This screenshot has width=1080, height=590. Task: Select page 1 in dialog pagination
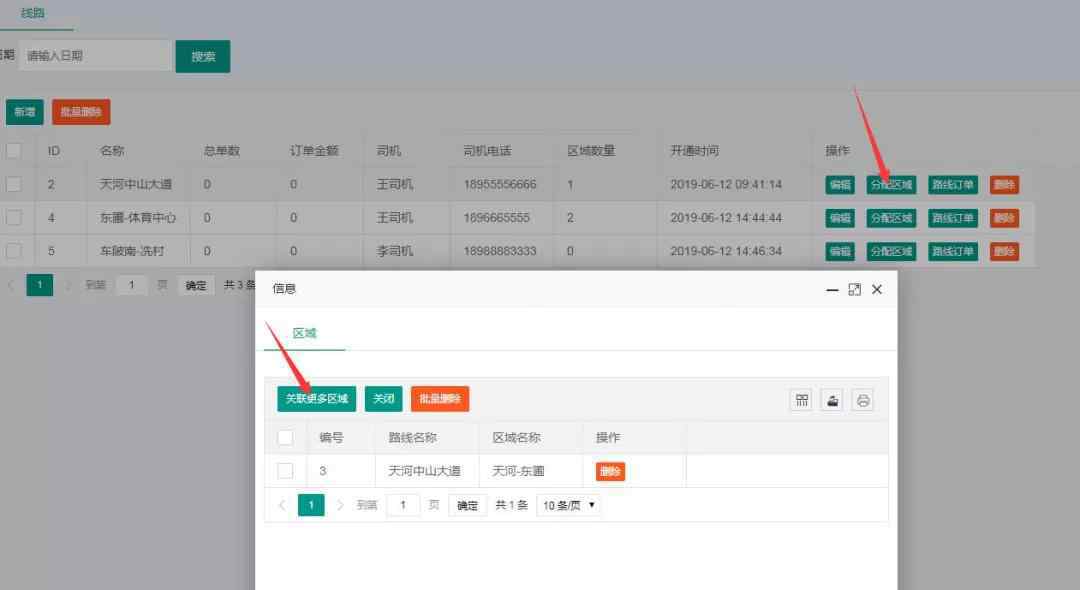(x=311, y=505)
